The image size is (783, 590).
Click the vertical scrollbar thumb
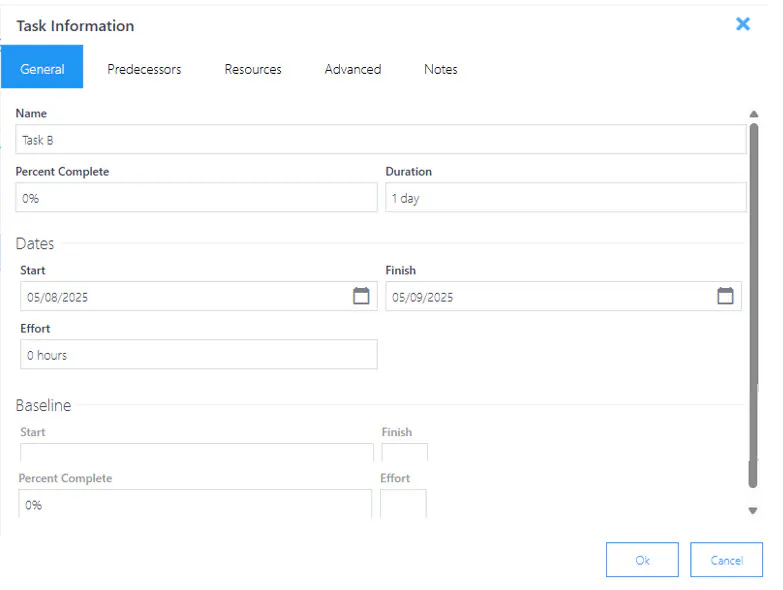click(754, 305)
